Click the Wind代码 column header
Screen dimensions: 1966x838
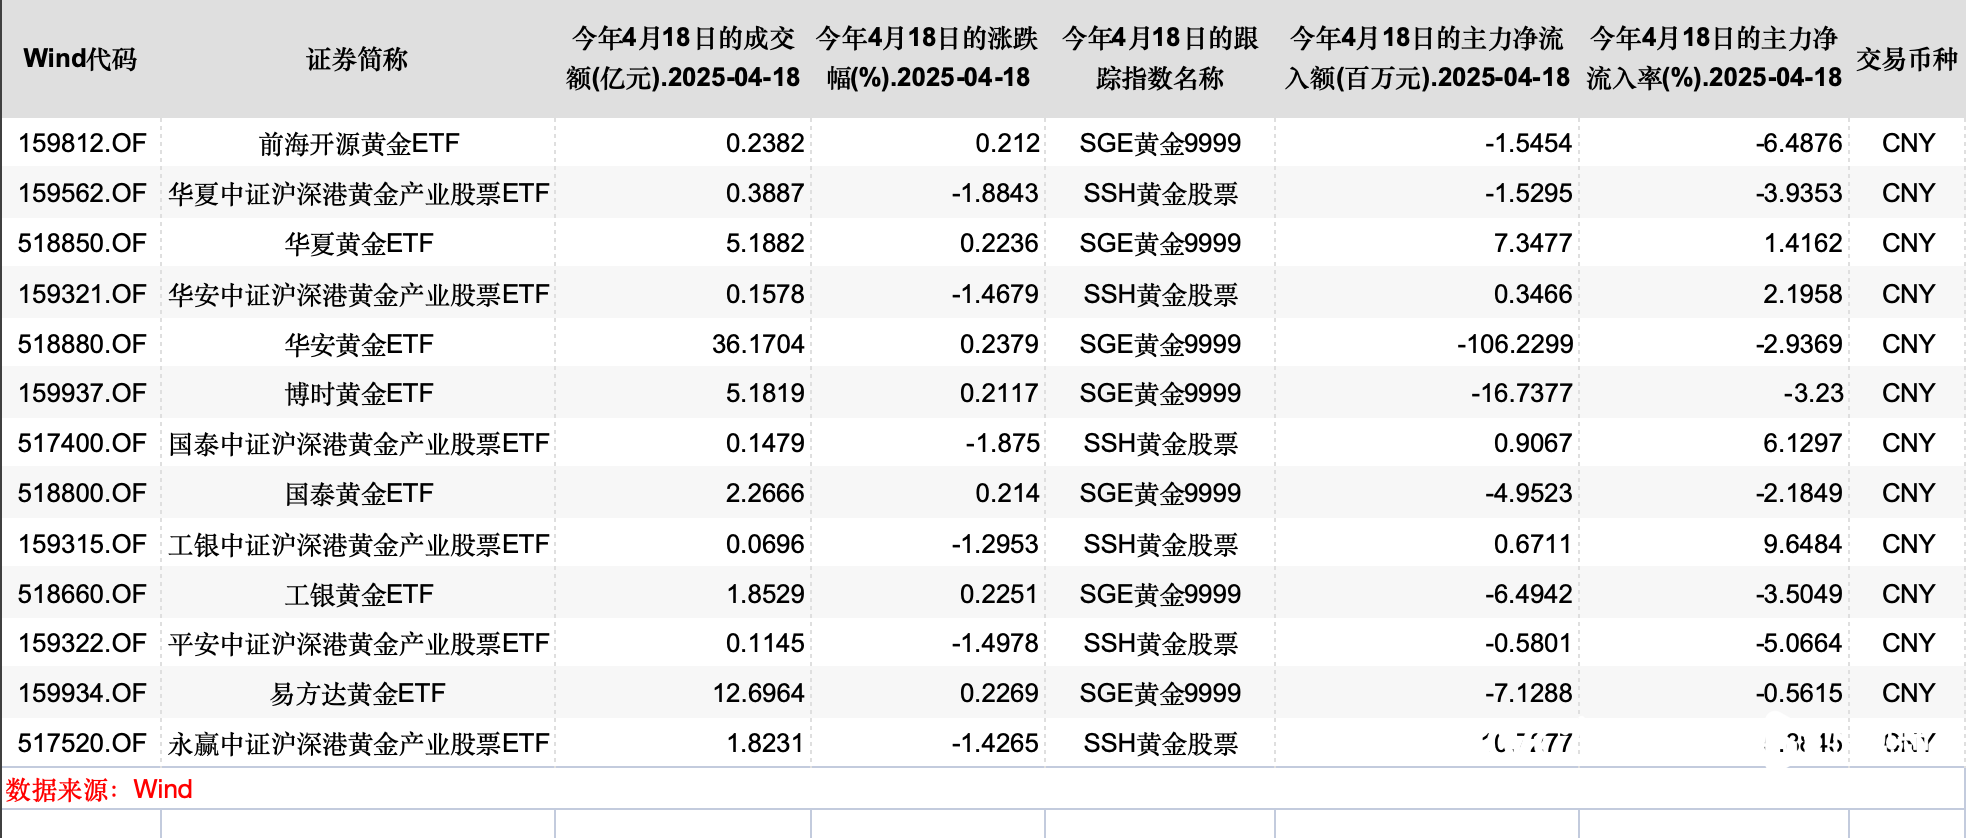pyautogui.click(x=80, y=59)
